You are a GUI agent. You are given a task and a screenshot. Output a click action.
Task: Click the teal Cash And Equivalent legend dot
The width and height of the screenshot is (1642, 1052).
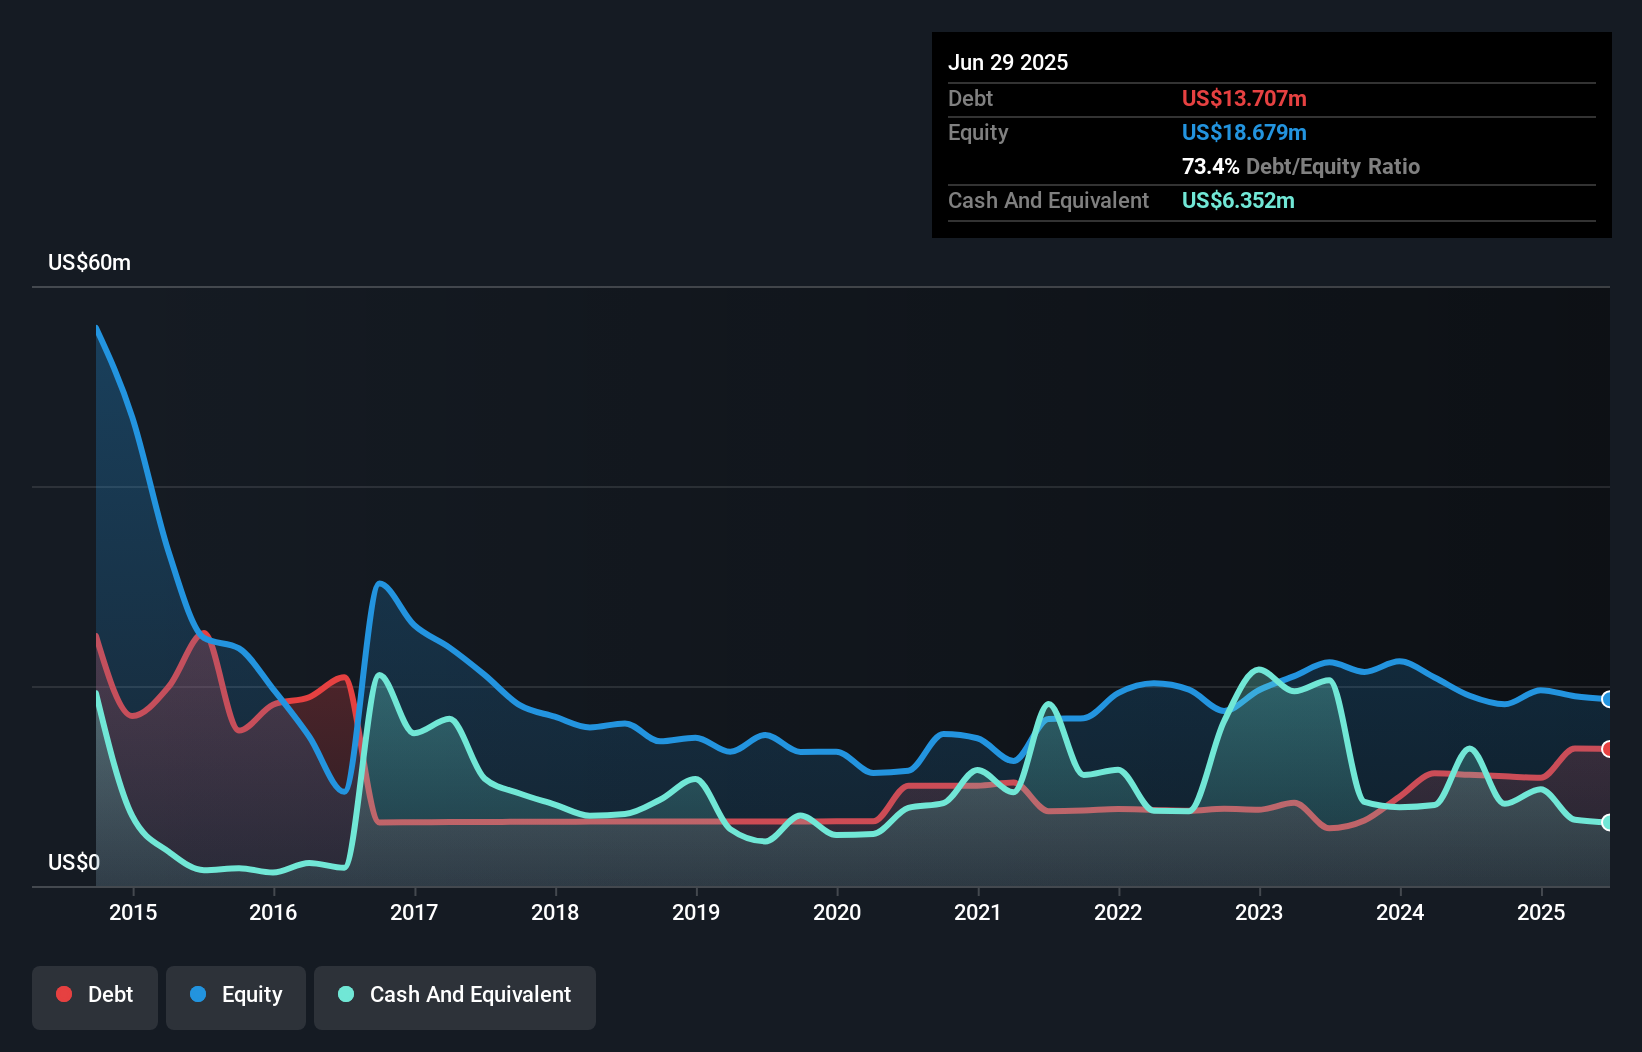coord(344,994)
